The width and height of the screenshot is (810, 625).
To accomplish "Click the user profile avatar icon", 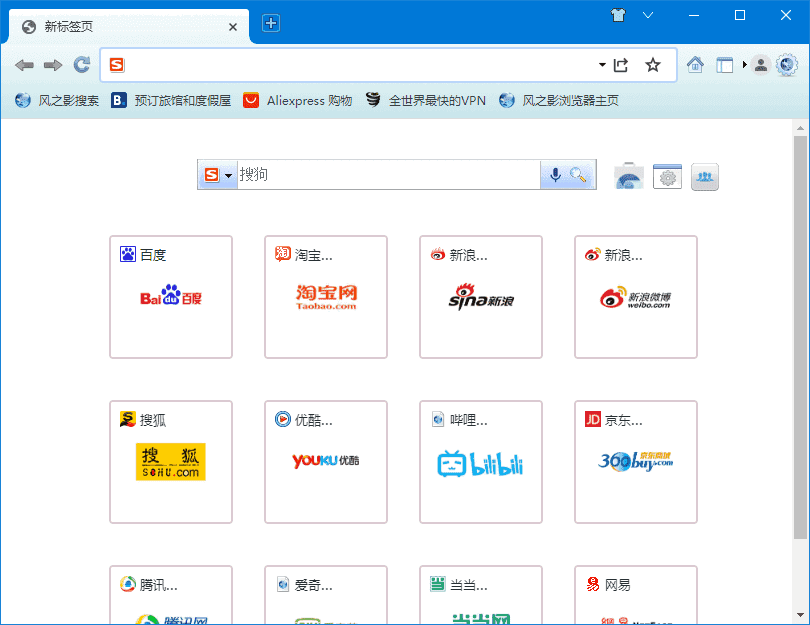I will pos(761,65).
